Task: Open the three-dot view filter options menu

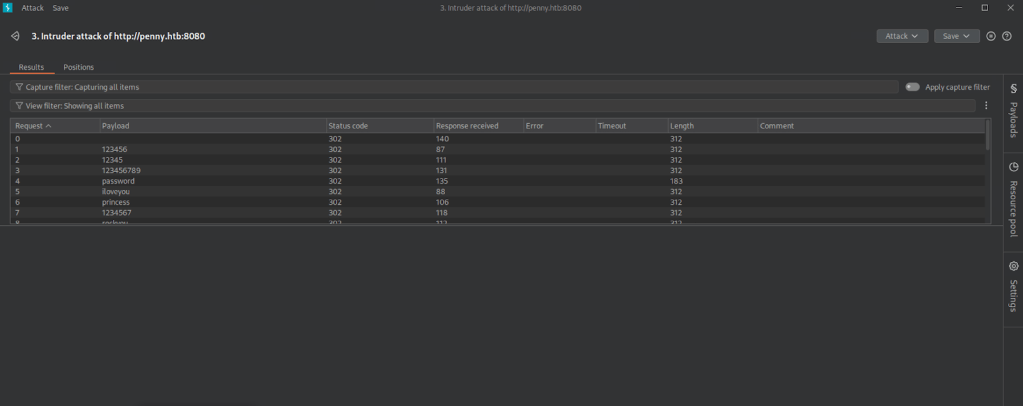Action: coord(986,105)
